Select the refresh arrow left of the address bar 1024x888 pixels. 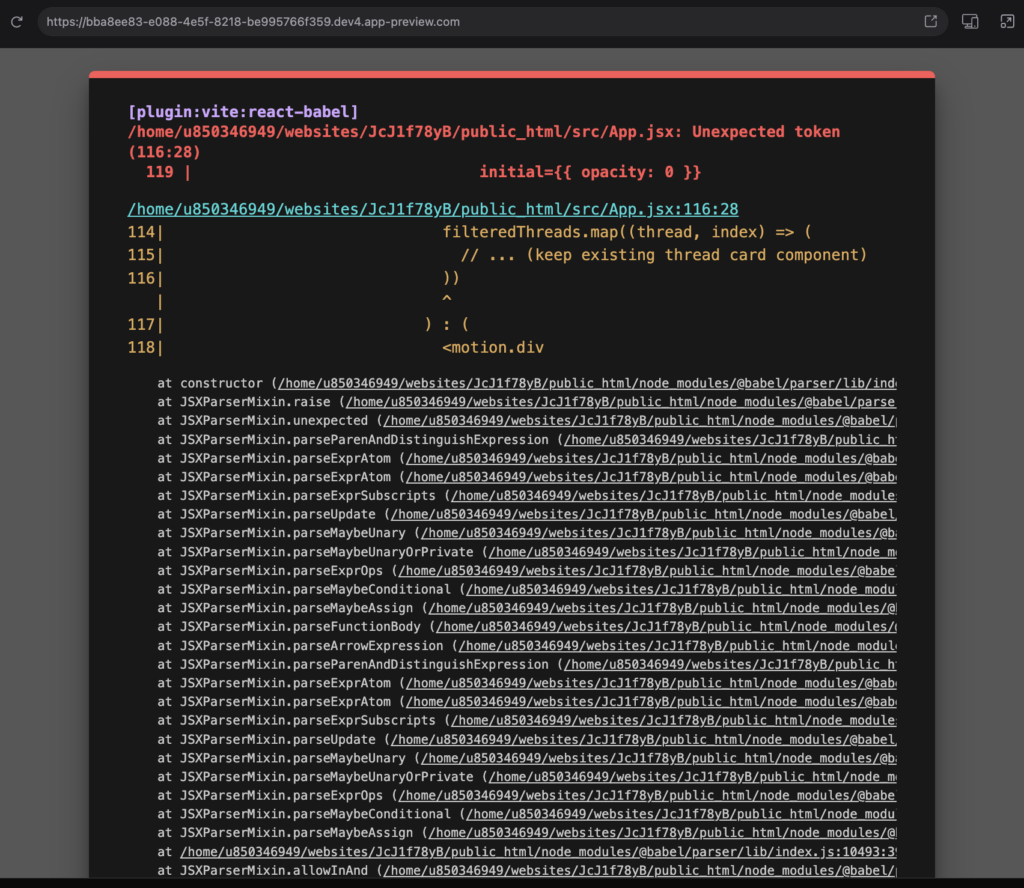click(x=17, y=20)
